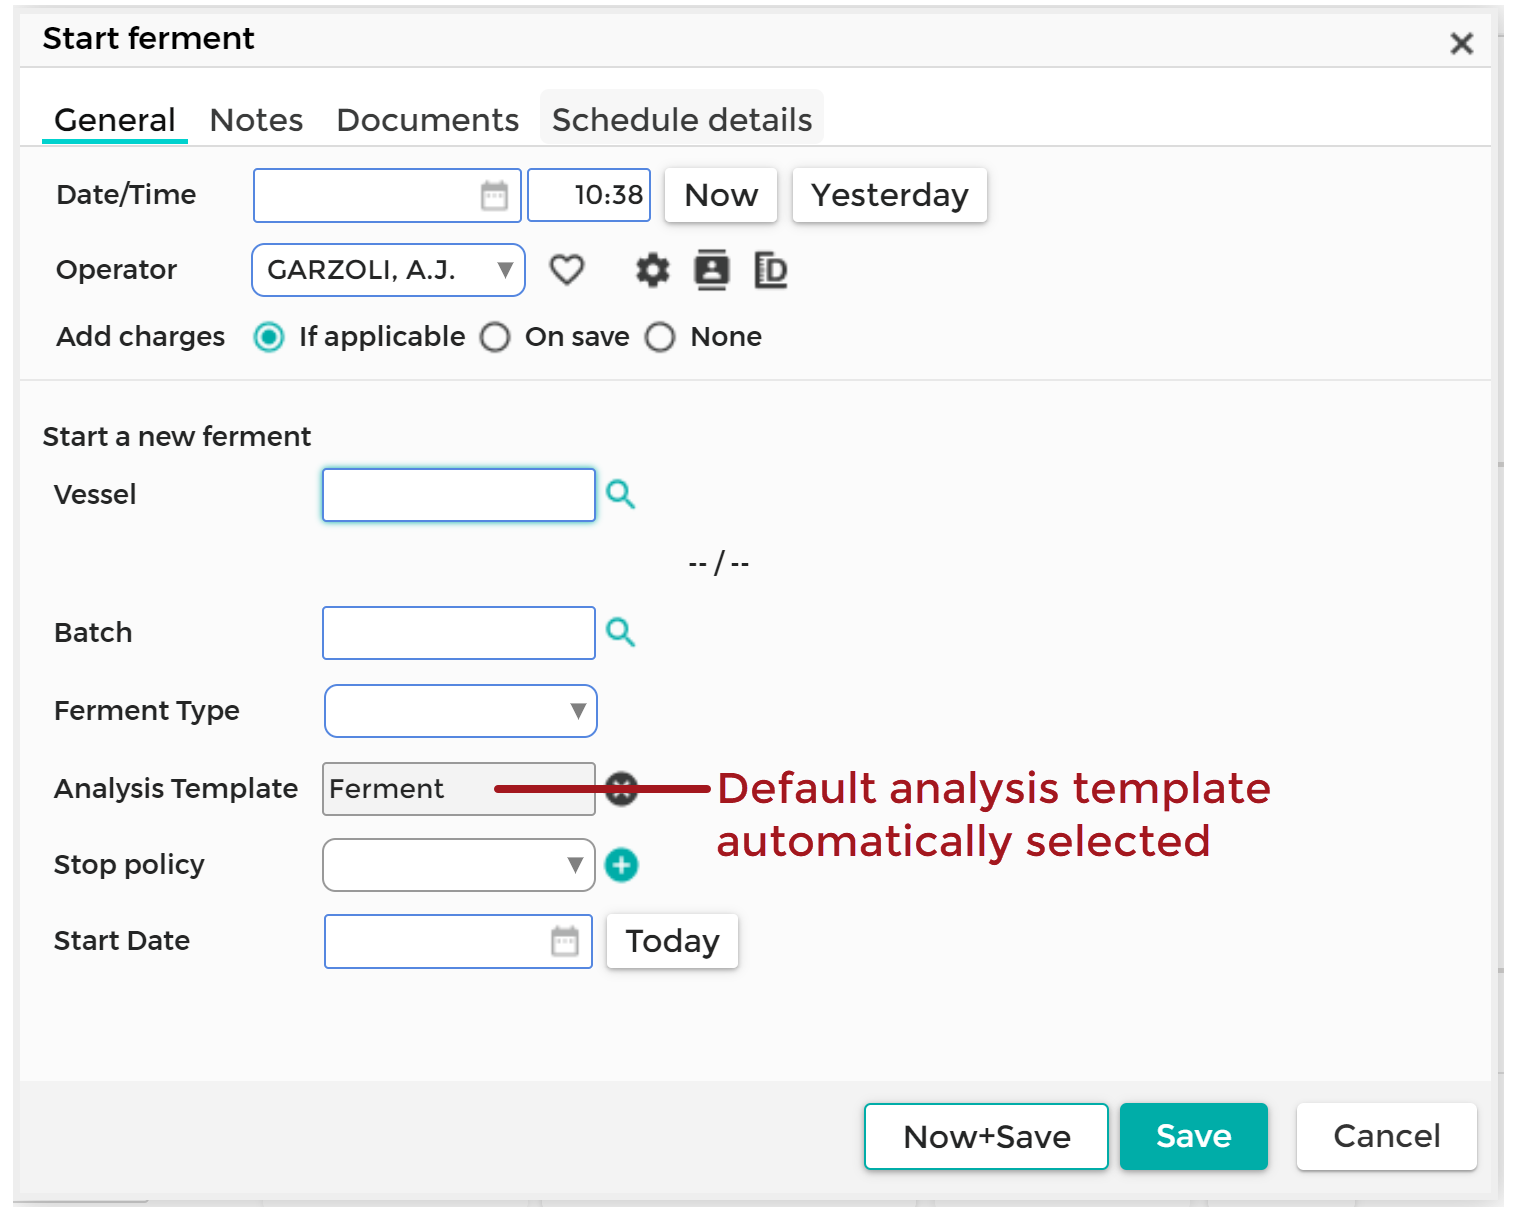
Task: Expand the Ferment Type dropdown
Action: (461, 711)
